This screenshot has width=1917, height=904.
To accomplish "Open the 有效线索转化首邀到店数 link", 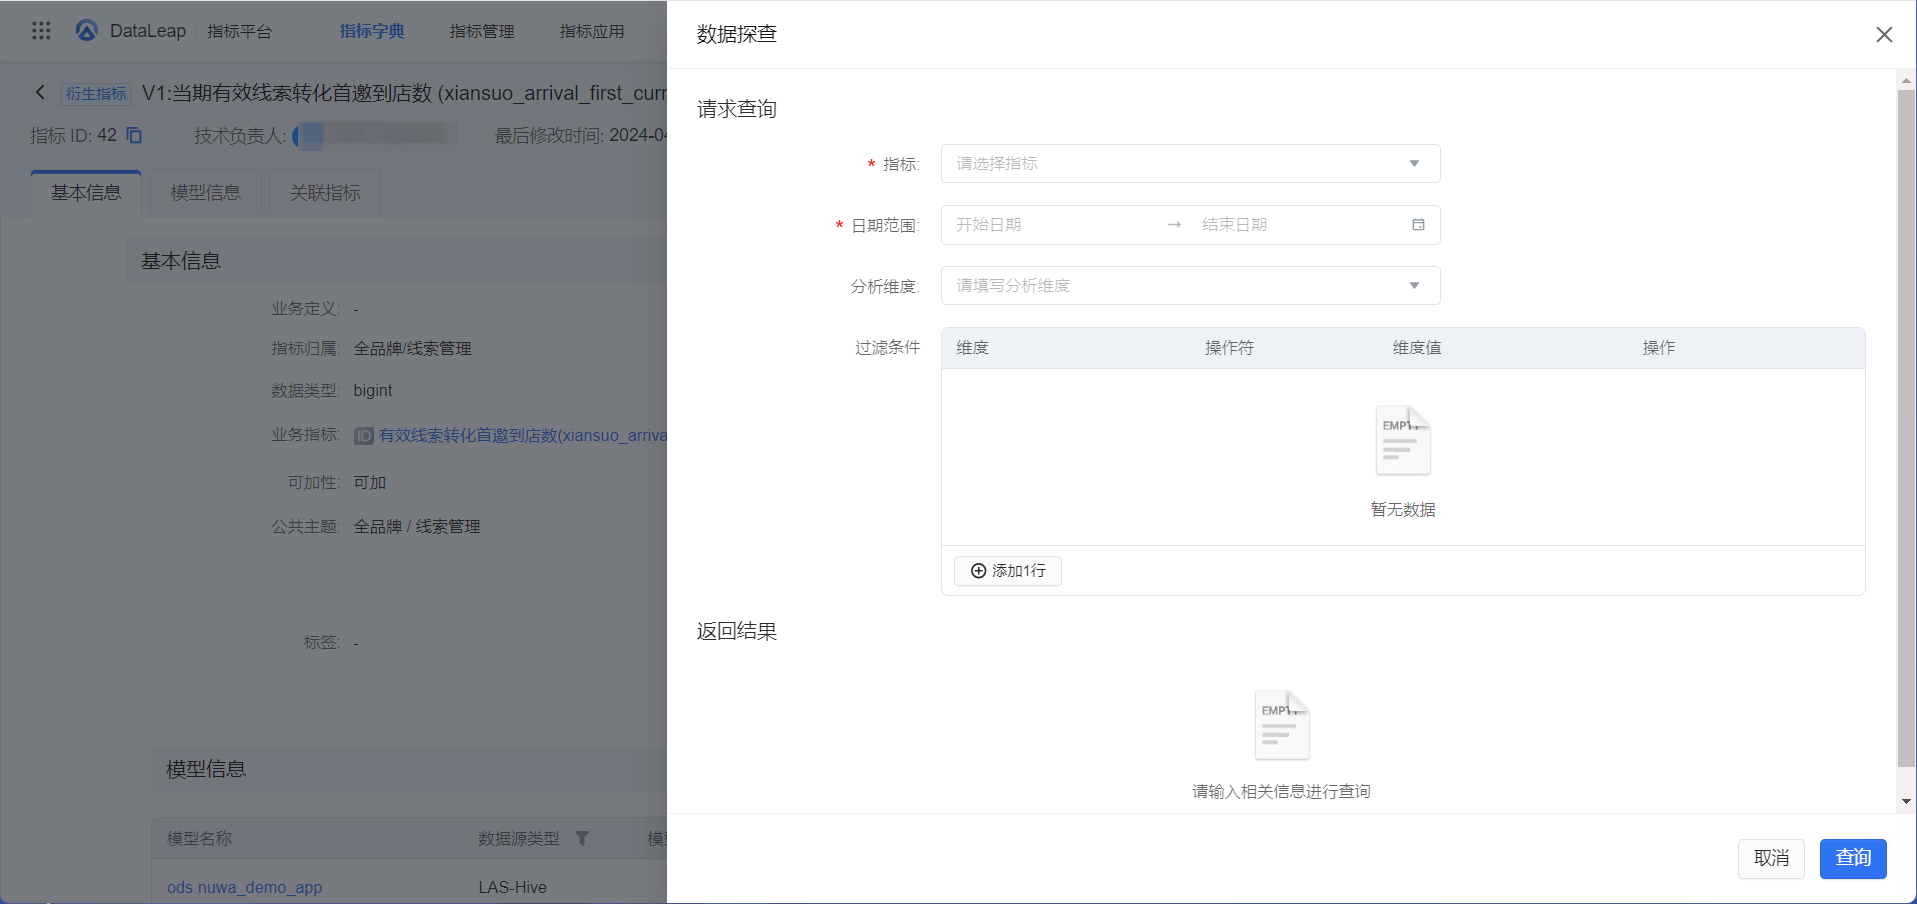I will click(x=522, y=436).
